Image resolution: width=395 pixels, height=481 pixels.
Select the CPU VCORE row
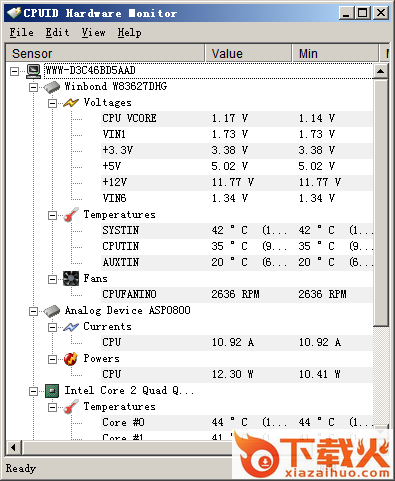237,118
